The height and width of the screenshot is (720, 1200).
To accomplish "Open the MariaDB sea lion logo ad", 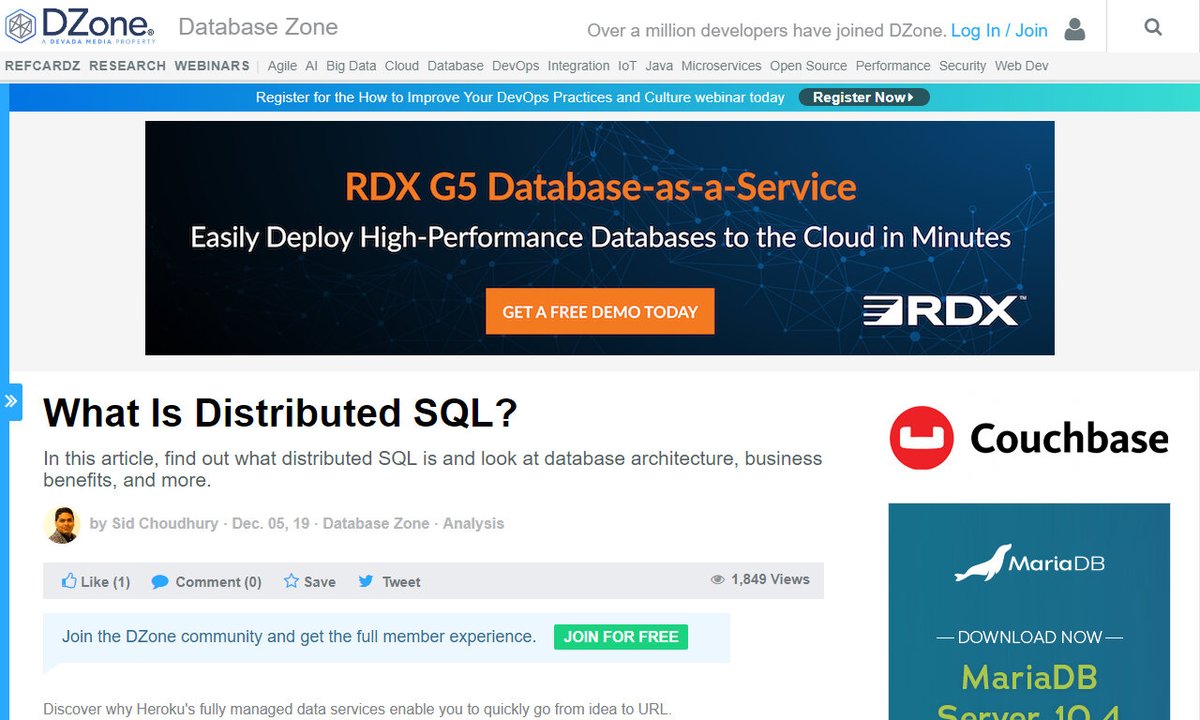I will pos(1029,562).
